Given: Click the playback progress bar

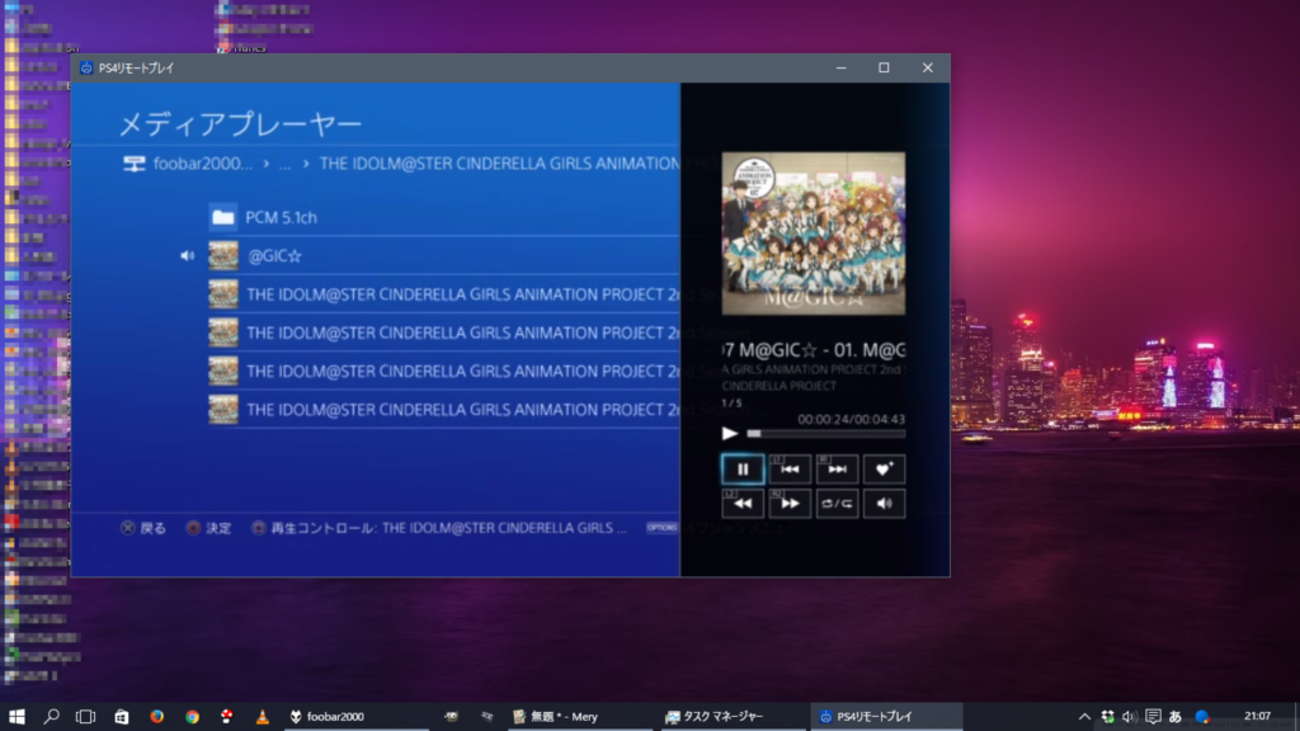Looking at the screenshot, I should click(826, 434).
